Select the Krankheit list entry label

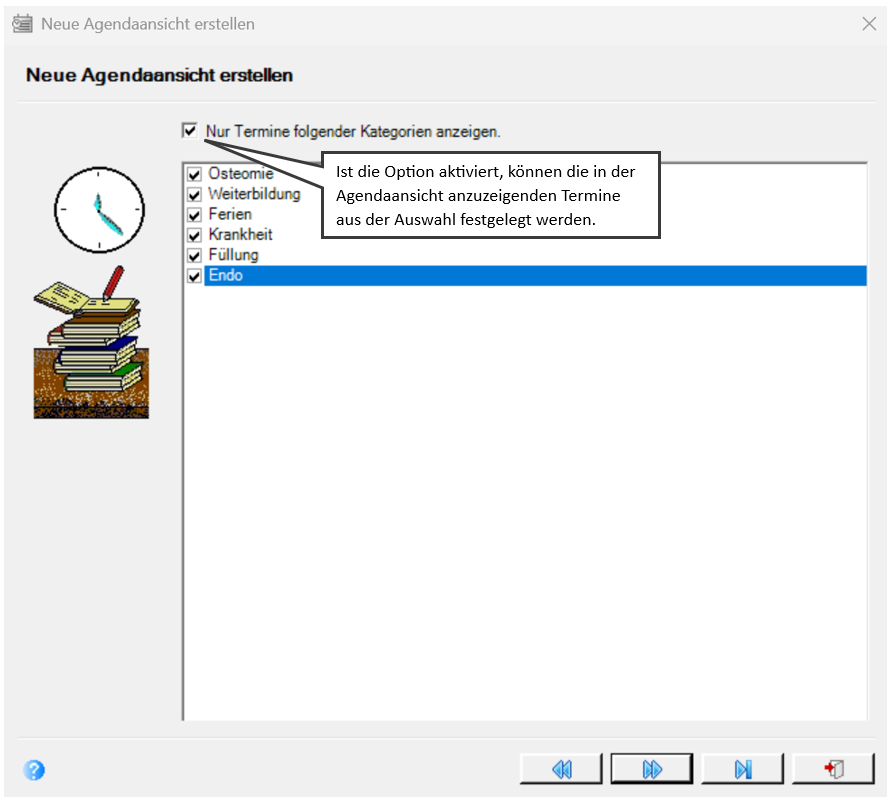(x=240, y=234)
